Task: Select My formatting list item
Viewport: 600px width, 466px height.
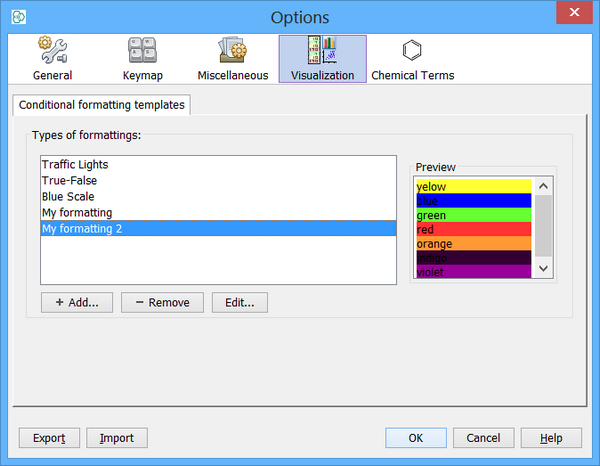Action: tap(77, 213)
